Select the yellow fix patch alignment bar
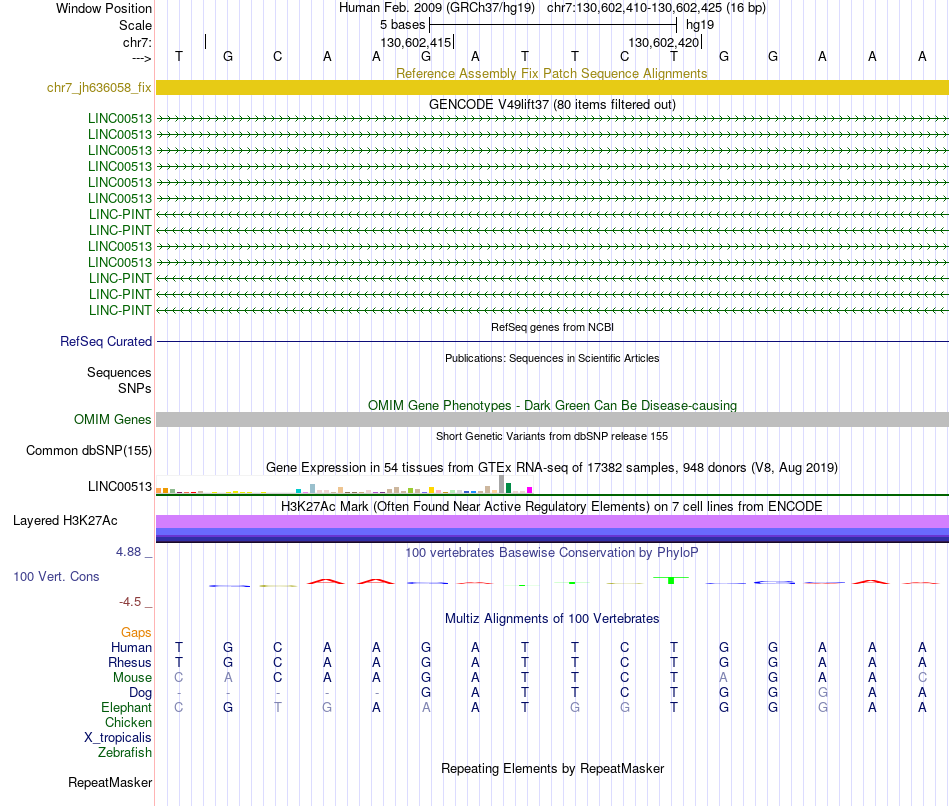The height and width of the screenshot is (806, 950). (552, 87)
